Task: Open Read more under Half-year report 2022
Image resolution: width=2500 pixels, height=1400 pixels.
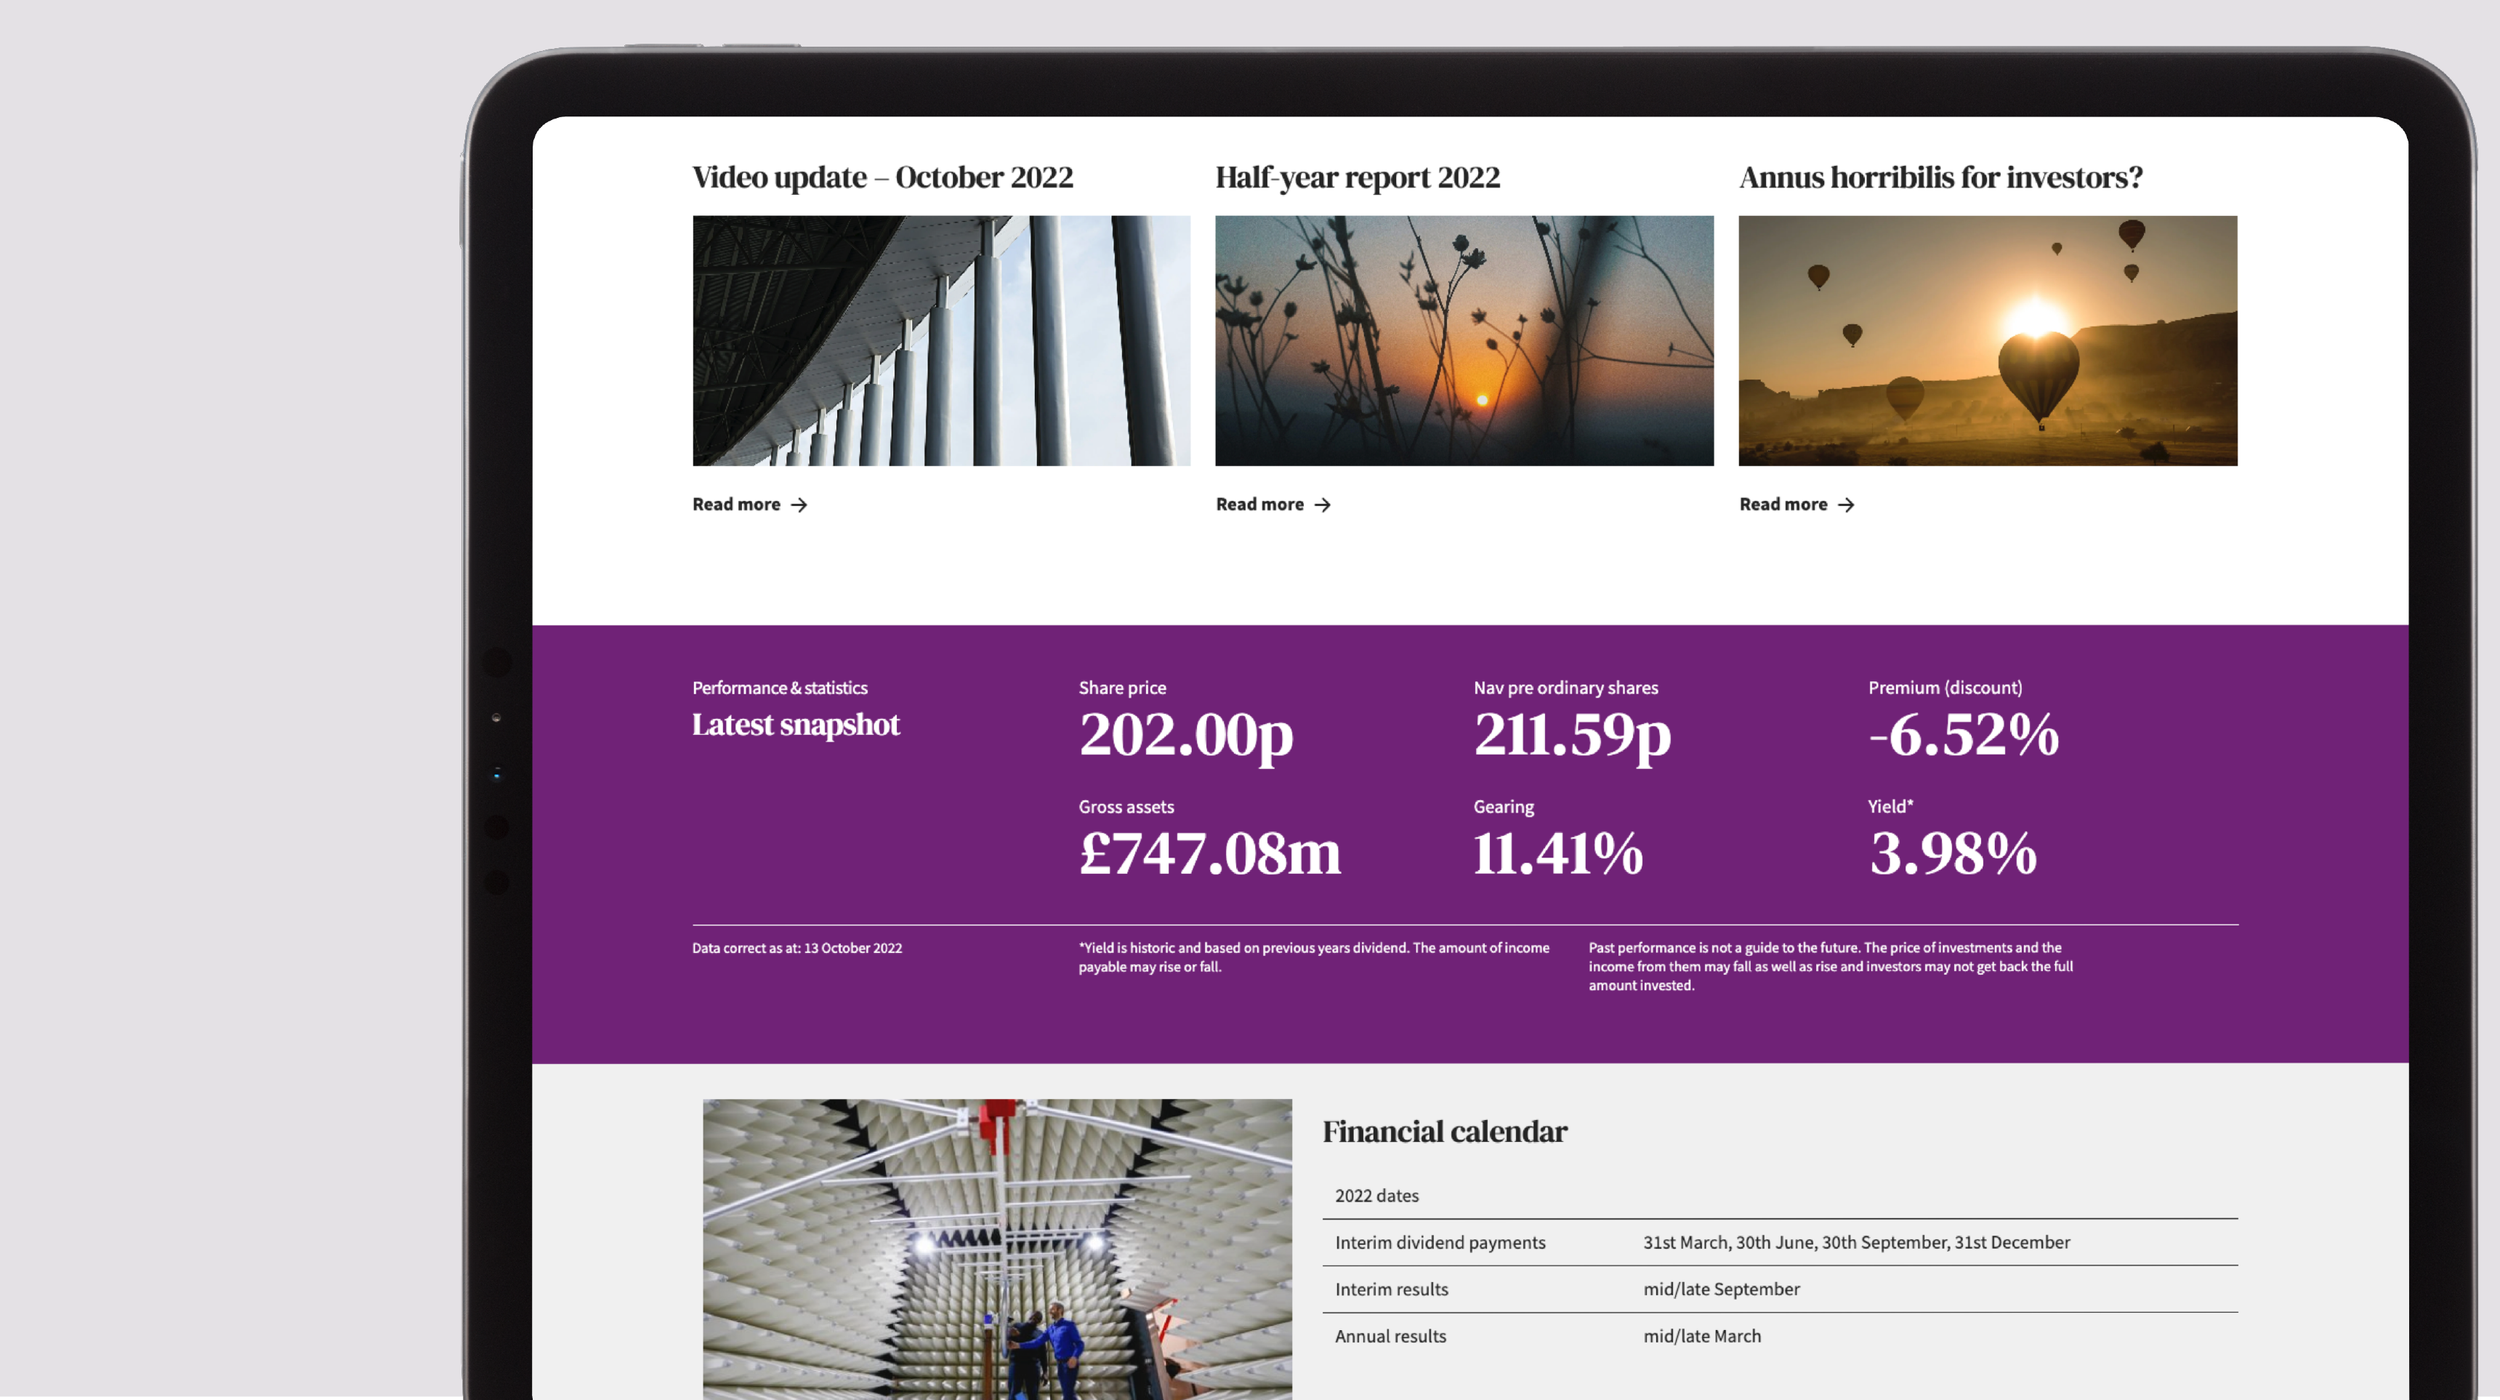Action: (1260, 505)
